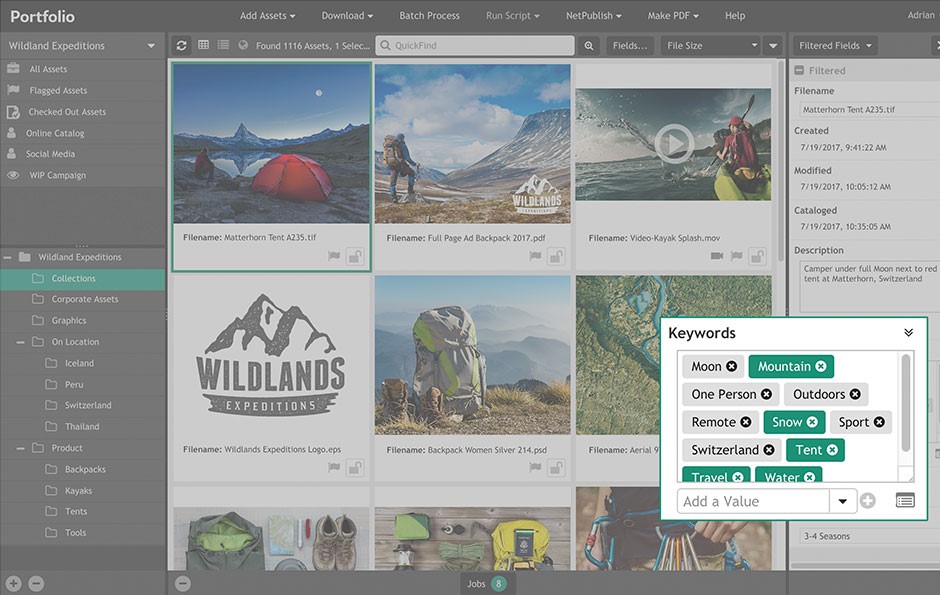Switch to thumbnail grid view
This screenshot has width=940, height=595.
(204, 46)
